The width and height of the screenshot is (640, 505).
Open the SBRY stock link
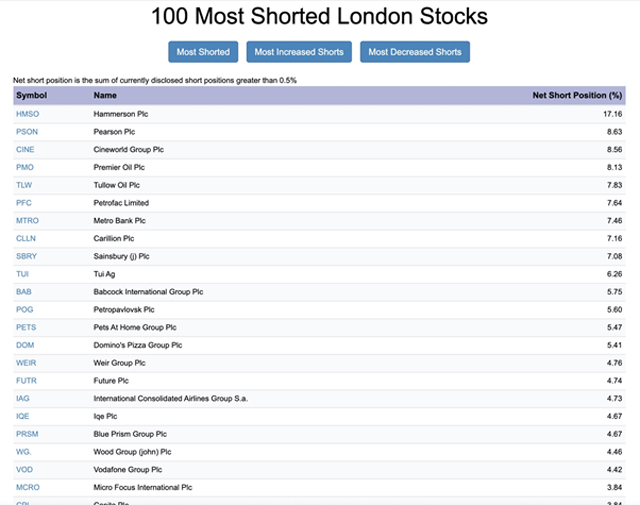click(27, 256)
